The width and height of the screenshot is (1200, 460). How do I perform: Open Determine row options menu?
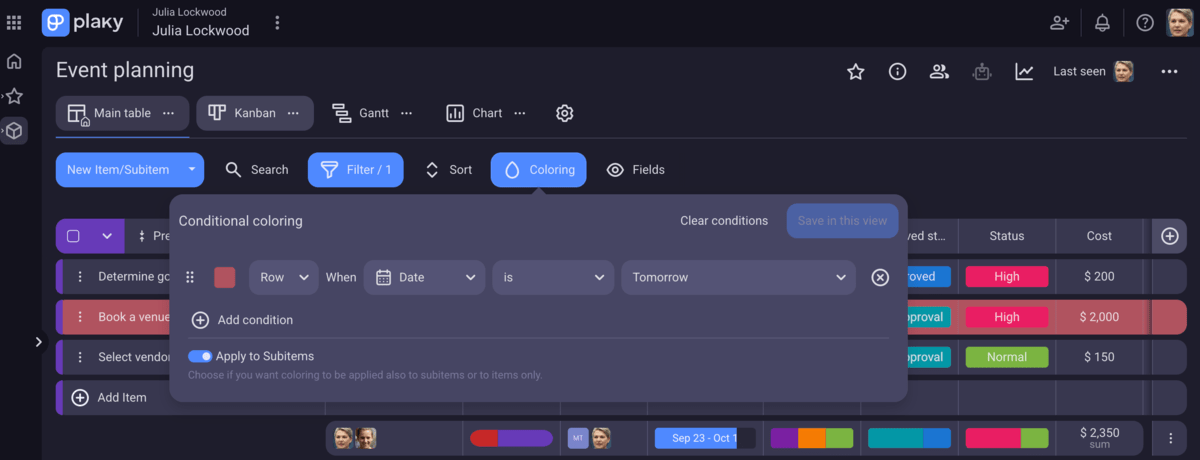click(80, 277)
